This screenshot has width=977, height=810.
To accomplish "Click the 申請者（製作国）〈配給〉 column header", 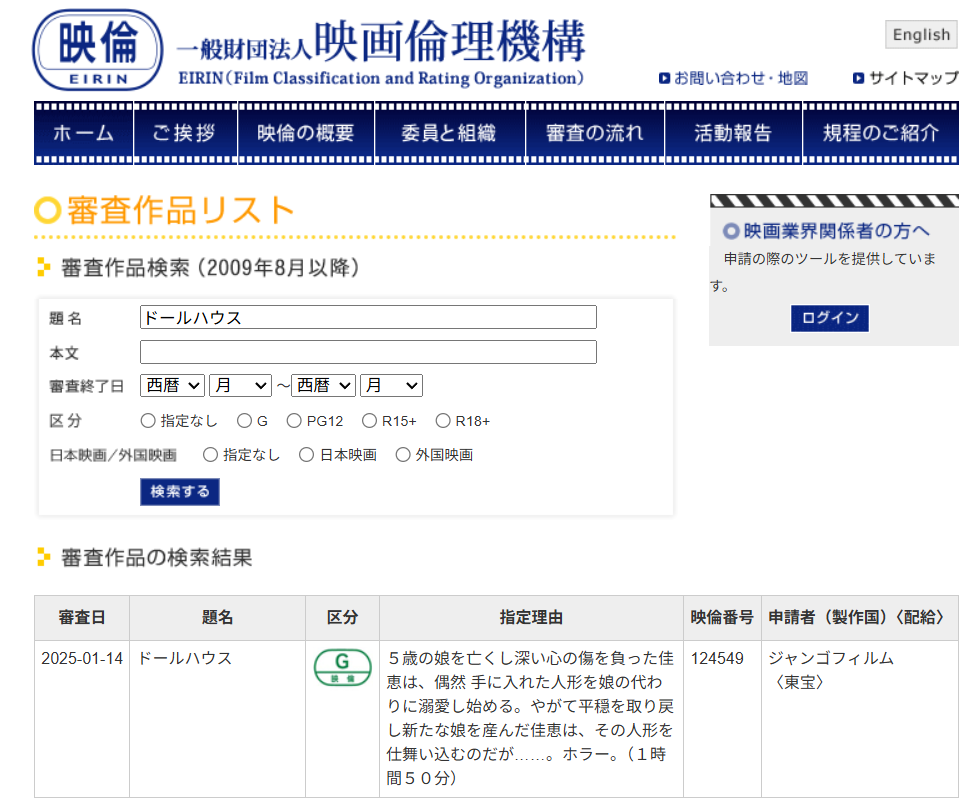I will (860, 617).
